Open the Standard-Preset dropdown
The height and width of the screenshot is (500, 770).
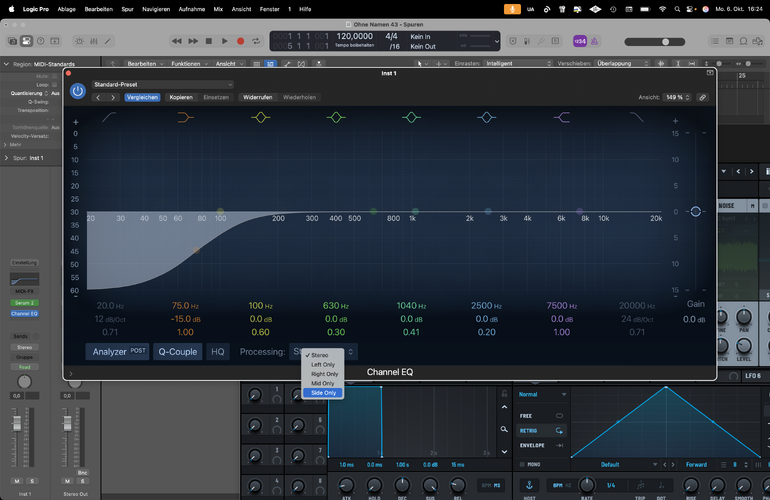click(x=162, y=85)
